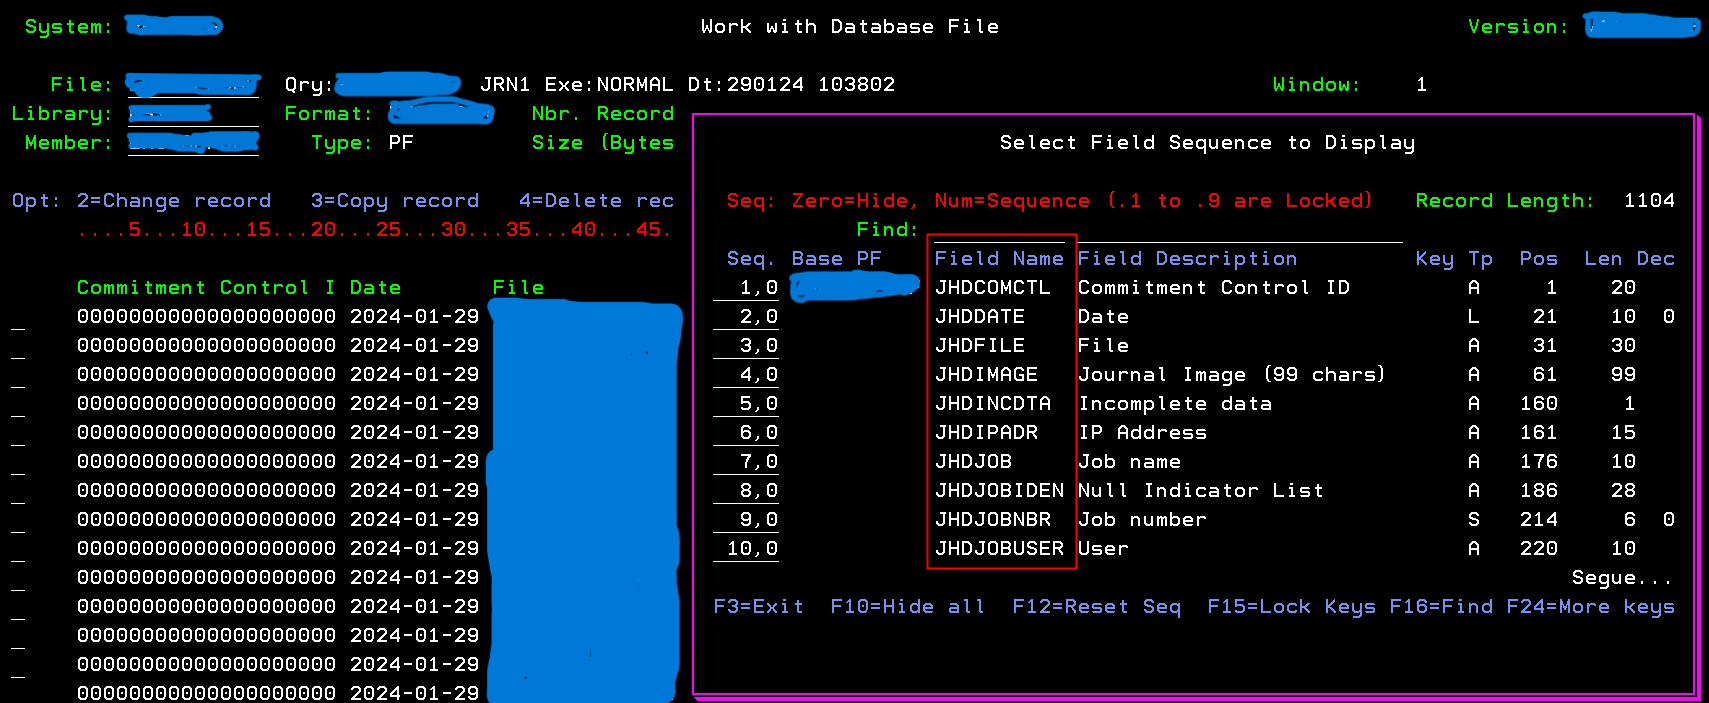Edit sequence value 7,0 for JHDJOB
Screen dimensions: 1709x703
(x=746, y=462)
